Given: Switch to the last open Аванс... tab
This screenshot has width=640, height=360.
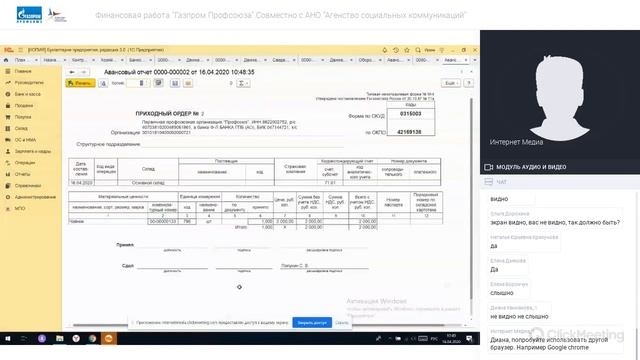Looking at the screenshot, I should [x=455, y=60].
